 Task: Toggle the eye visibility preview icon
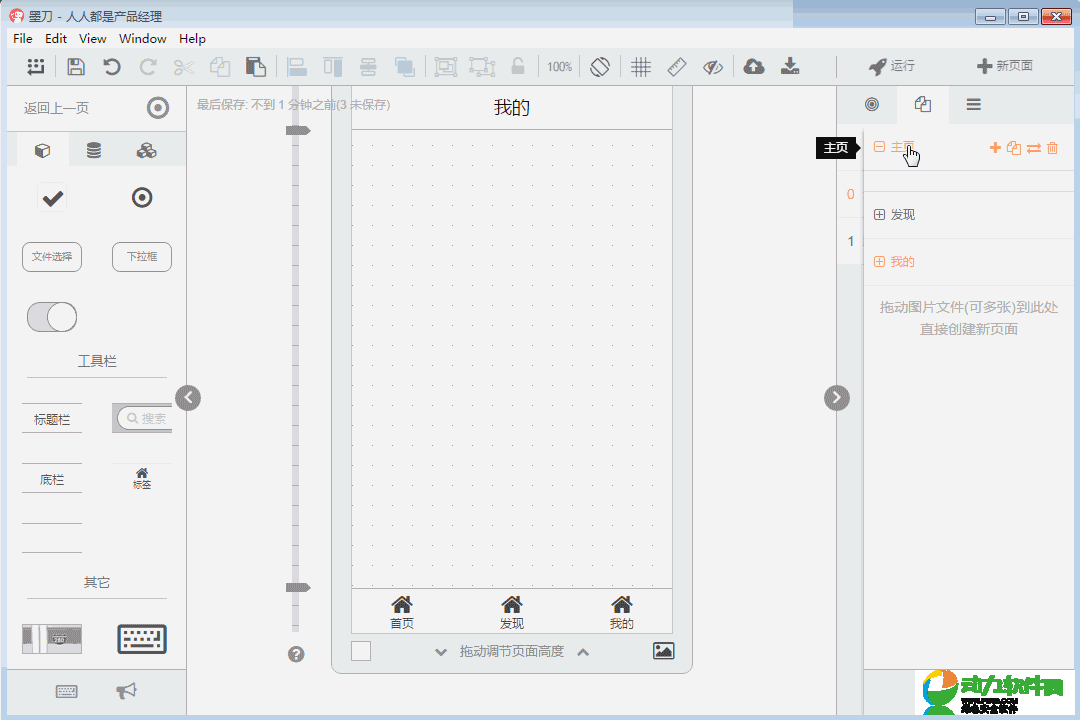713,67
